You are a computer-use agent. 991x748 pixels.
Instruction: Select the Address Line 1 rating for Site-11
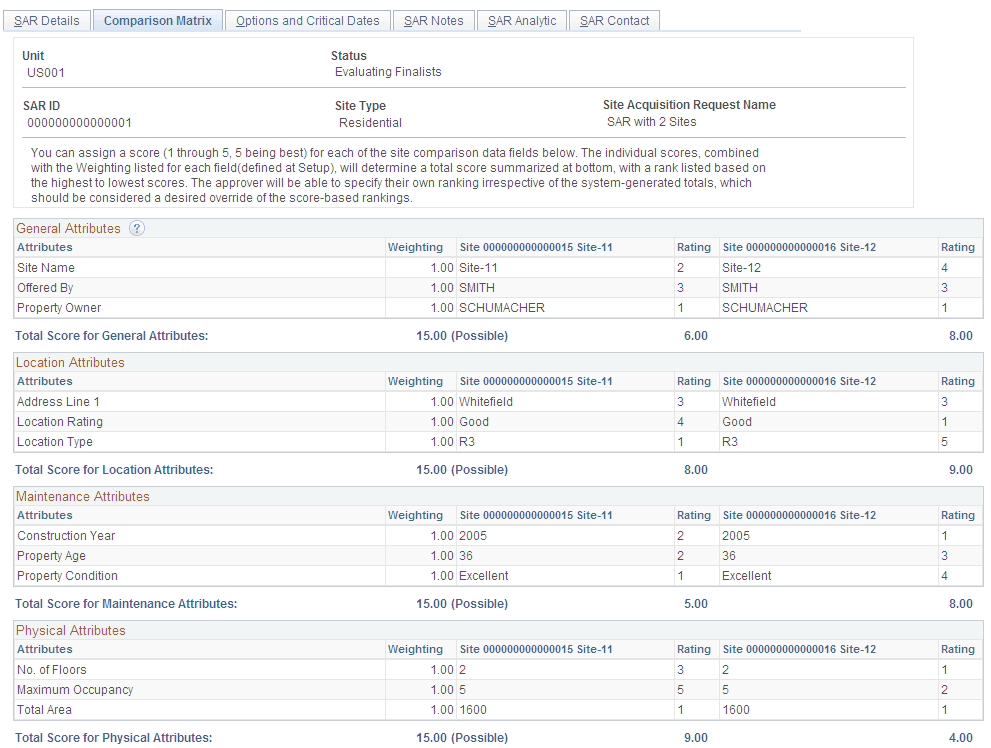pyautogui.click(x=680, y=401)
